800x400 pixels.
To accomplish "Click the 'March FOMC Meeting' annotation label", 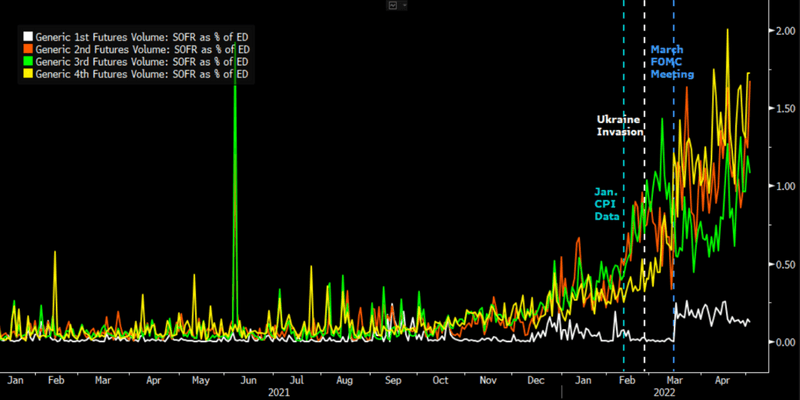I will coord(672,62).
